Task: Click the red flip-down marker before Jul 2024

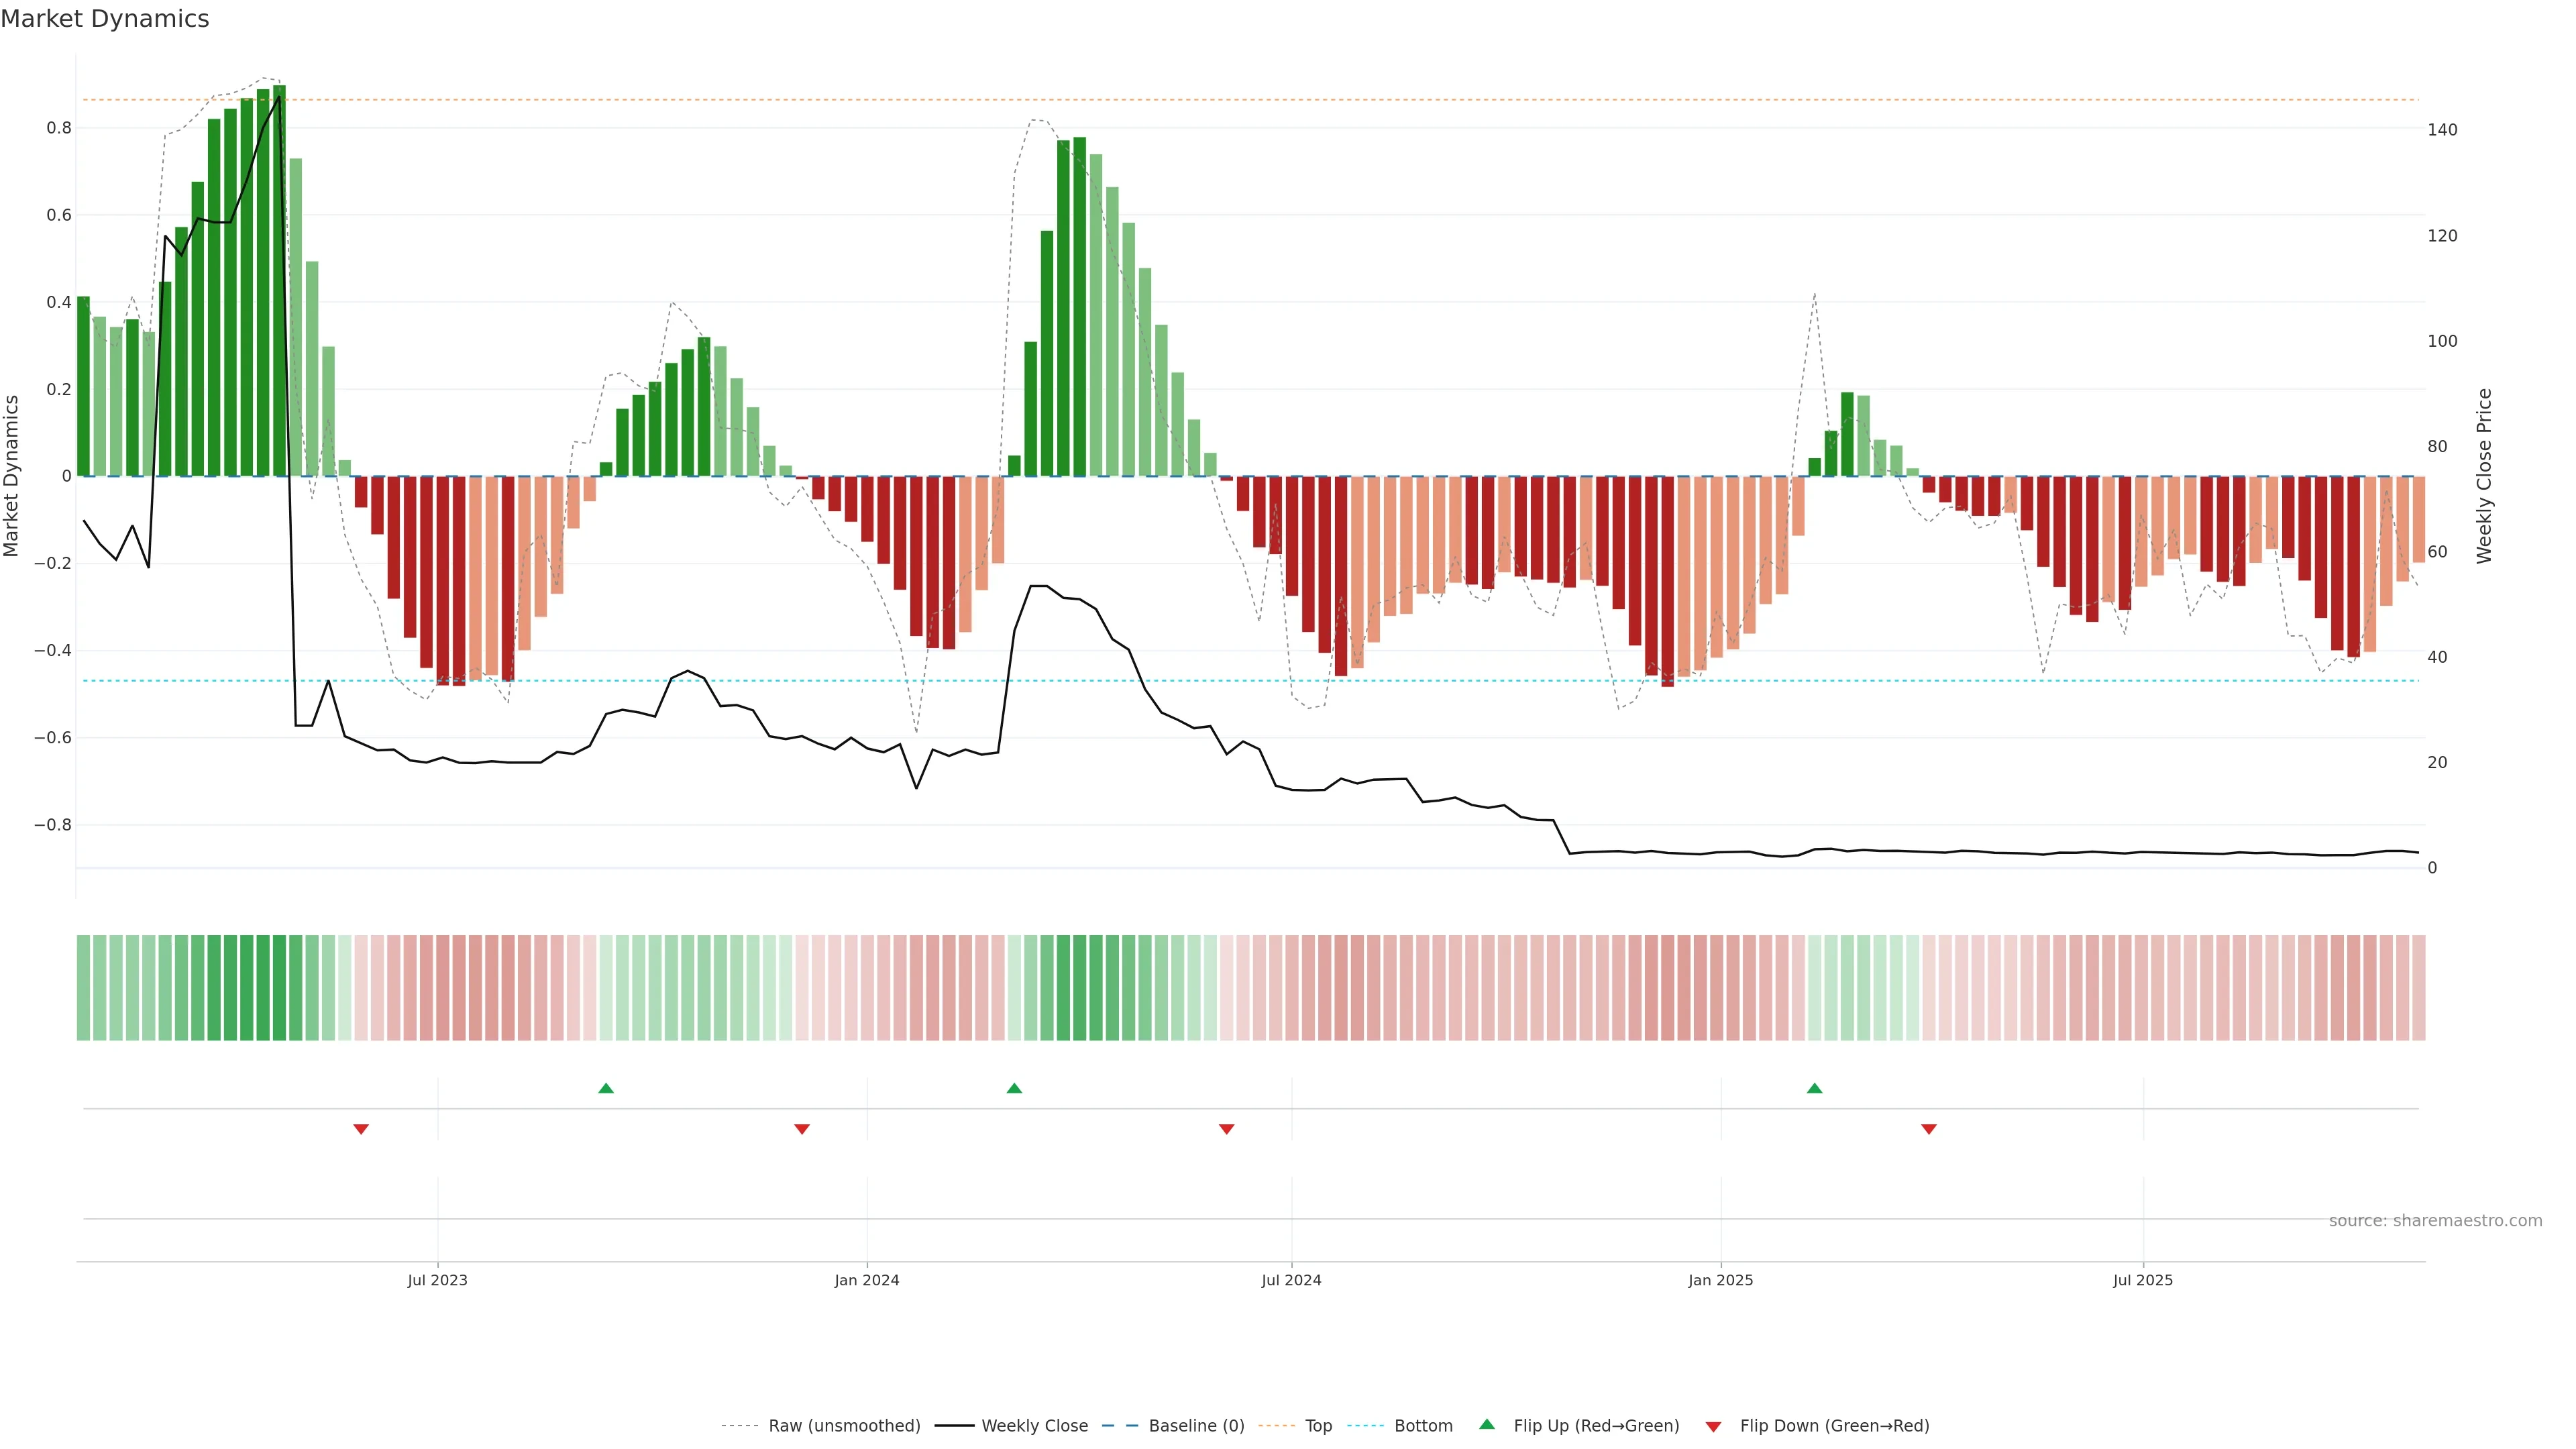Action: point(1226,1129)
